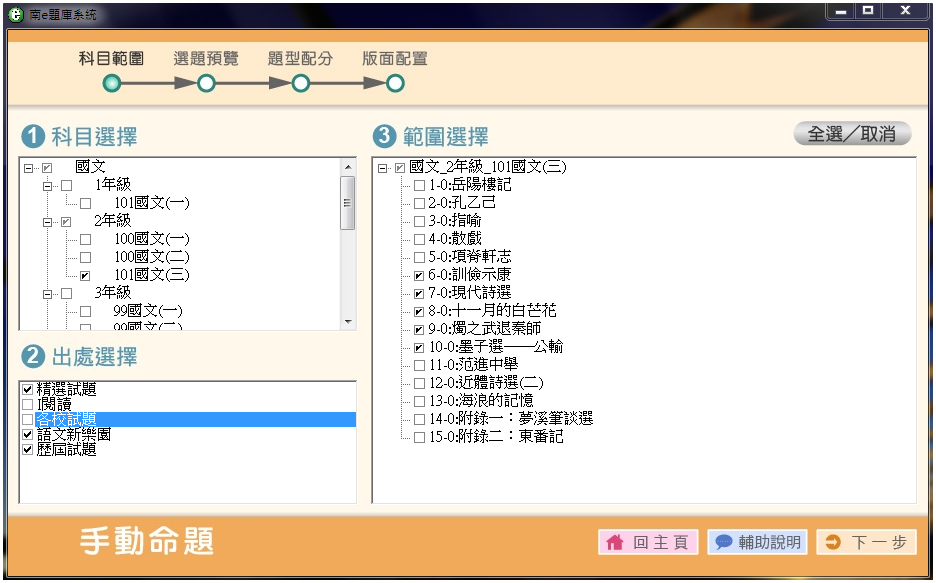Collapse the 國文 subject tree node

tap(29, 167)
